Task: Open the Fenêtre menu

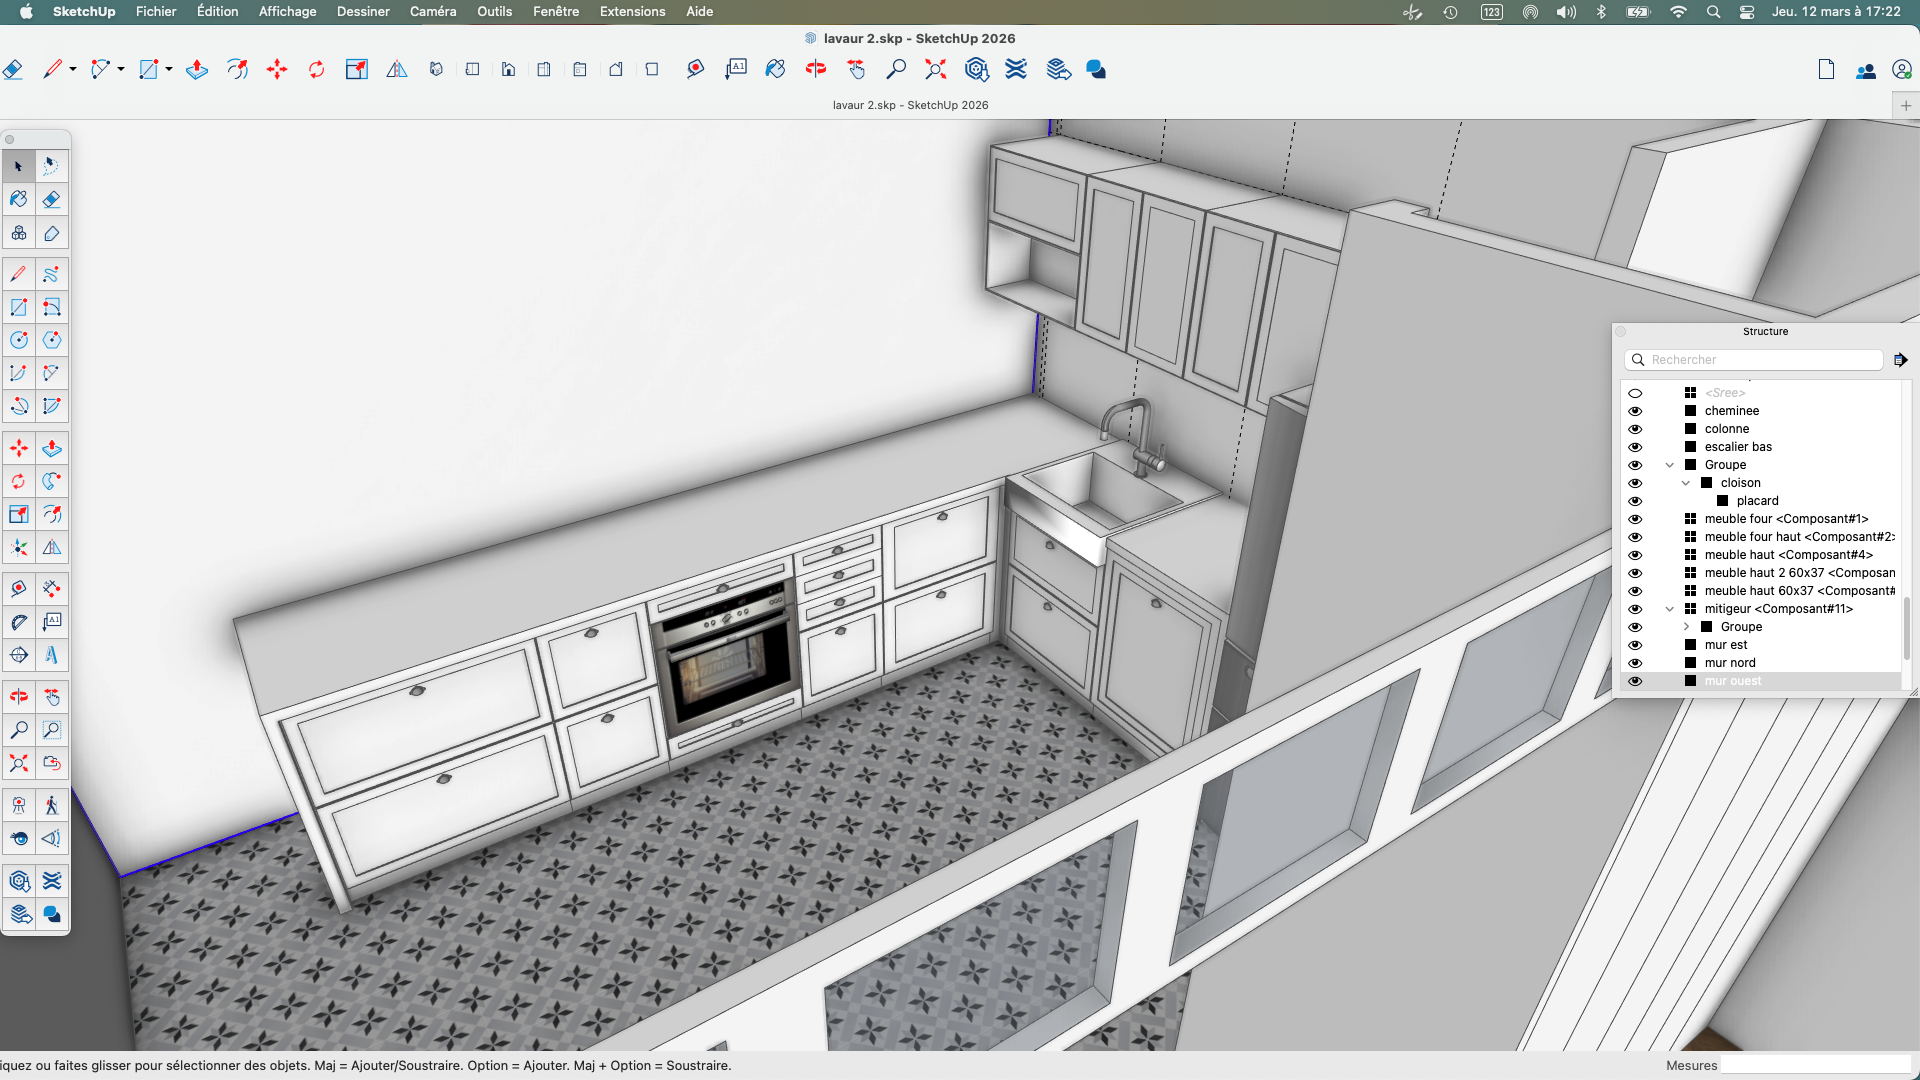Action: pyautogui.click(x=556, y=11)
